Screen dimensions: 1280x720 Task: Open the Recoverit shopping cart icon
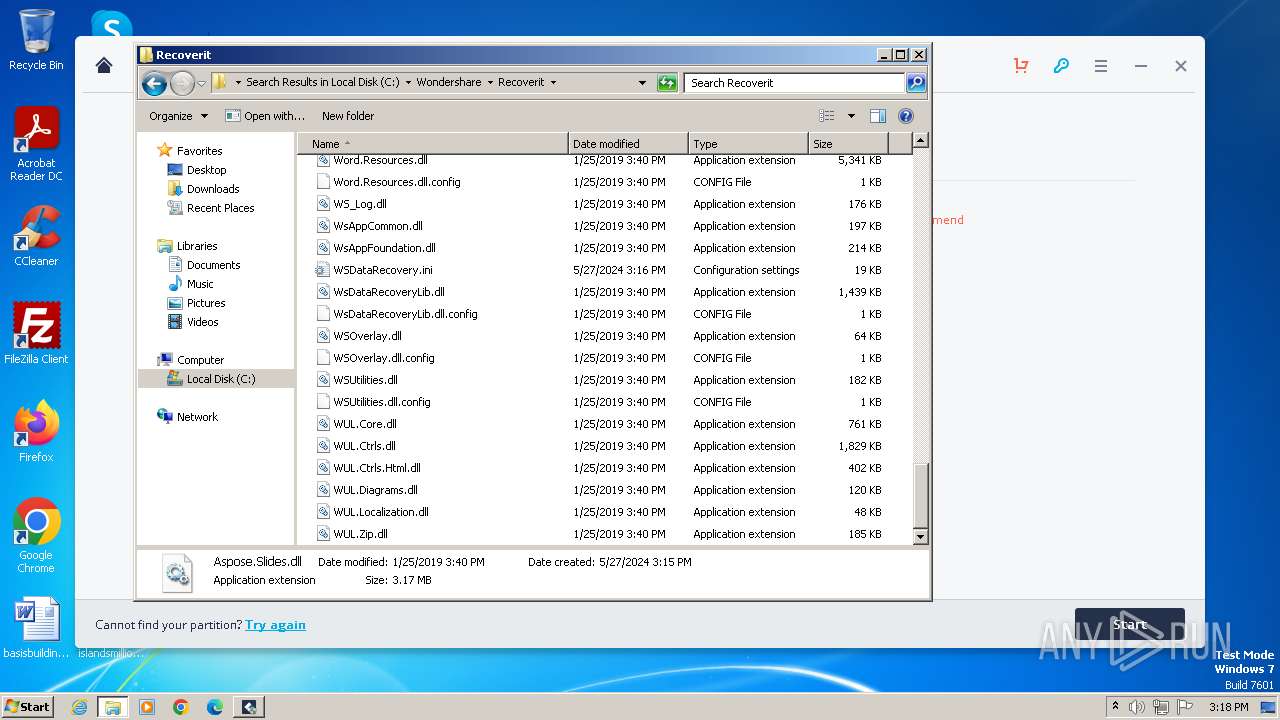1021,66
